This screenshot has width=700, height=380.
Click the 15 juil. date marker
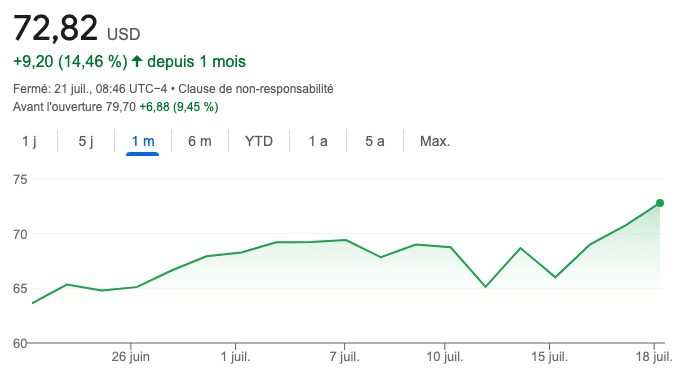[550, 357]
